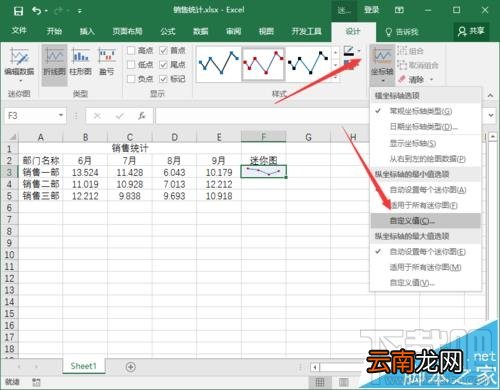Image resolution: width=500 pixels, height=390 pixels.
Task: Click the Normal view icon in status bar
Action: (320, 382)
